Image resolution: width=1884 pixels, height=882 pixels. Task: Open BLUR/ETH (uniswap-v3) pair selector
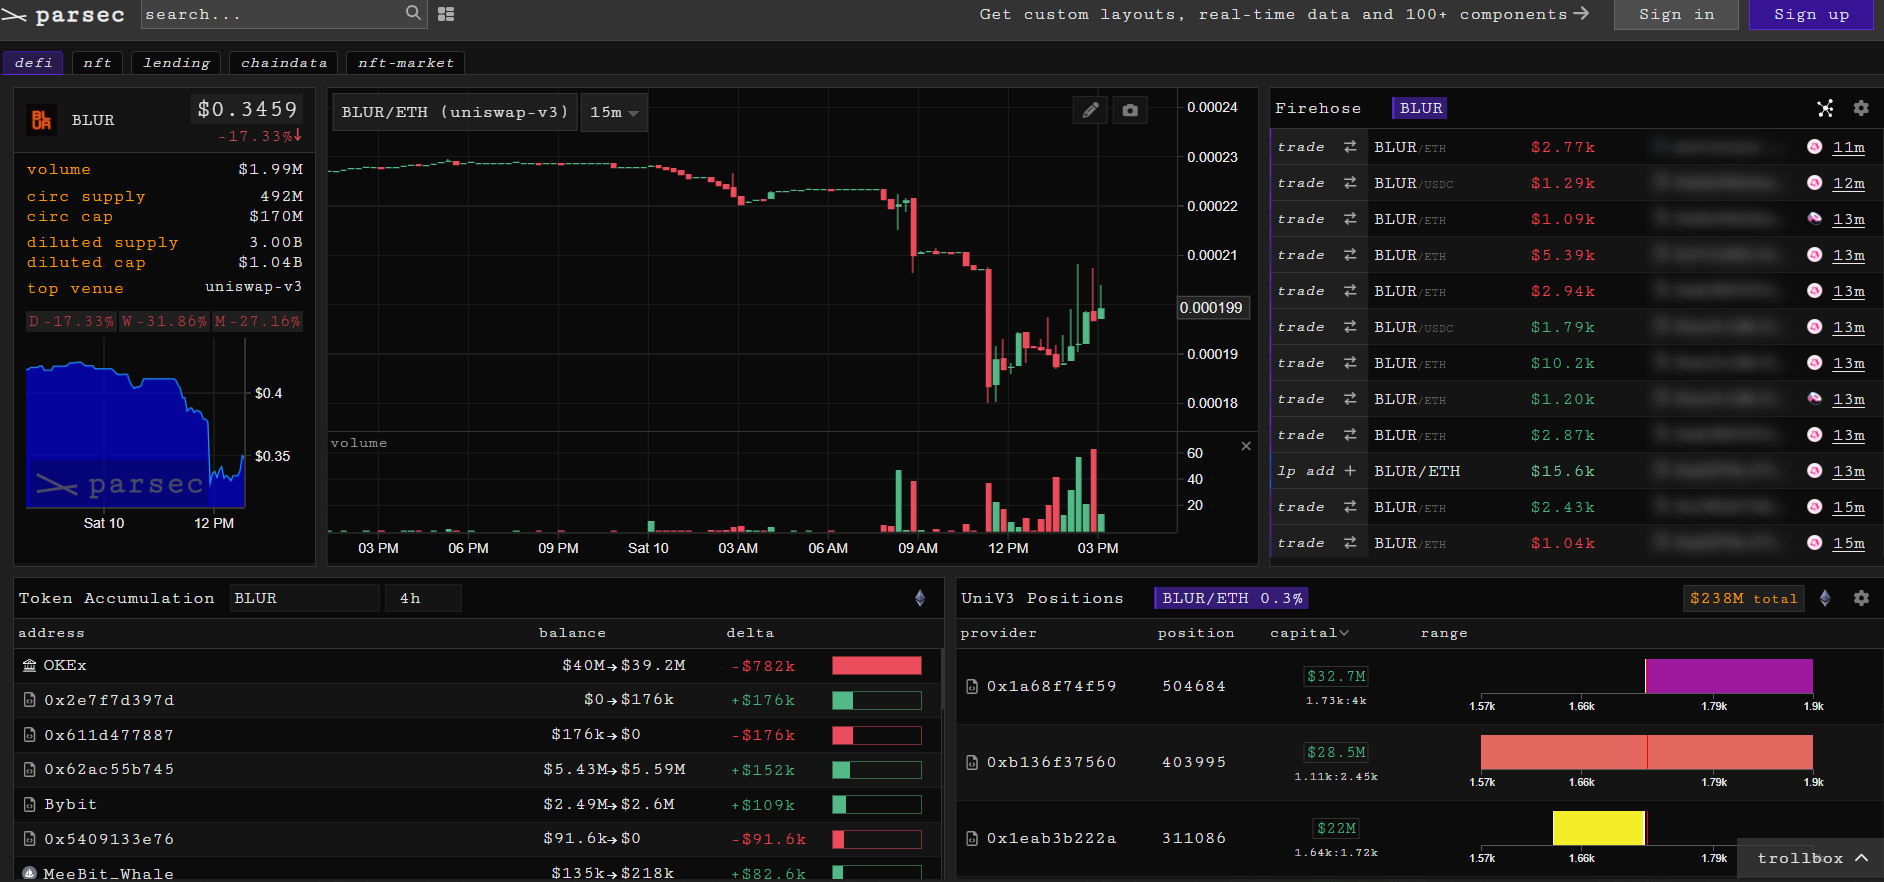(455, 112)
